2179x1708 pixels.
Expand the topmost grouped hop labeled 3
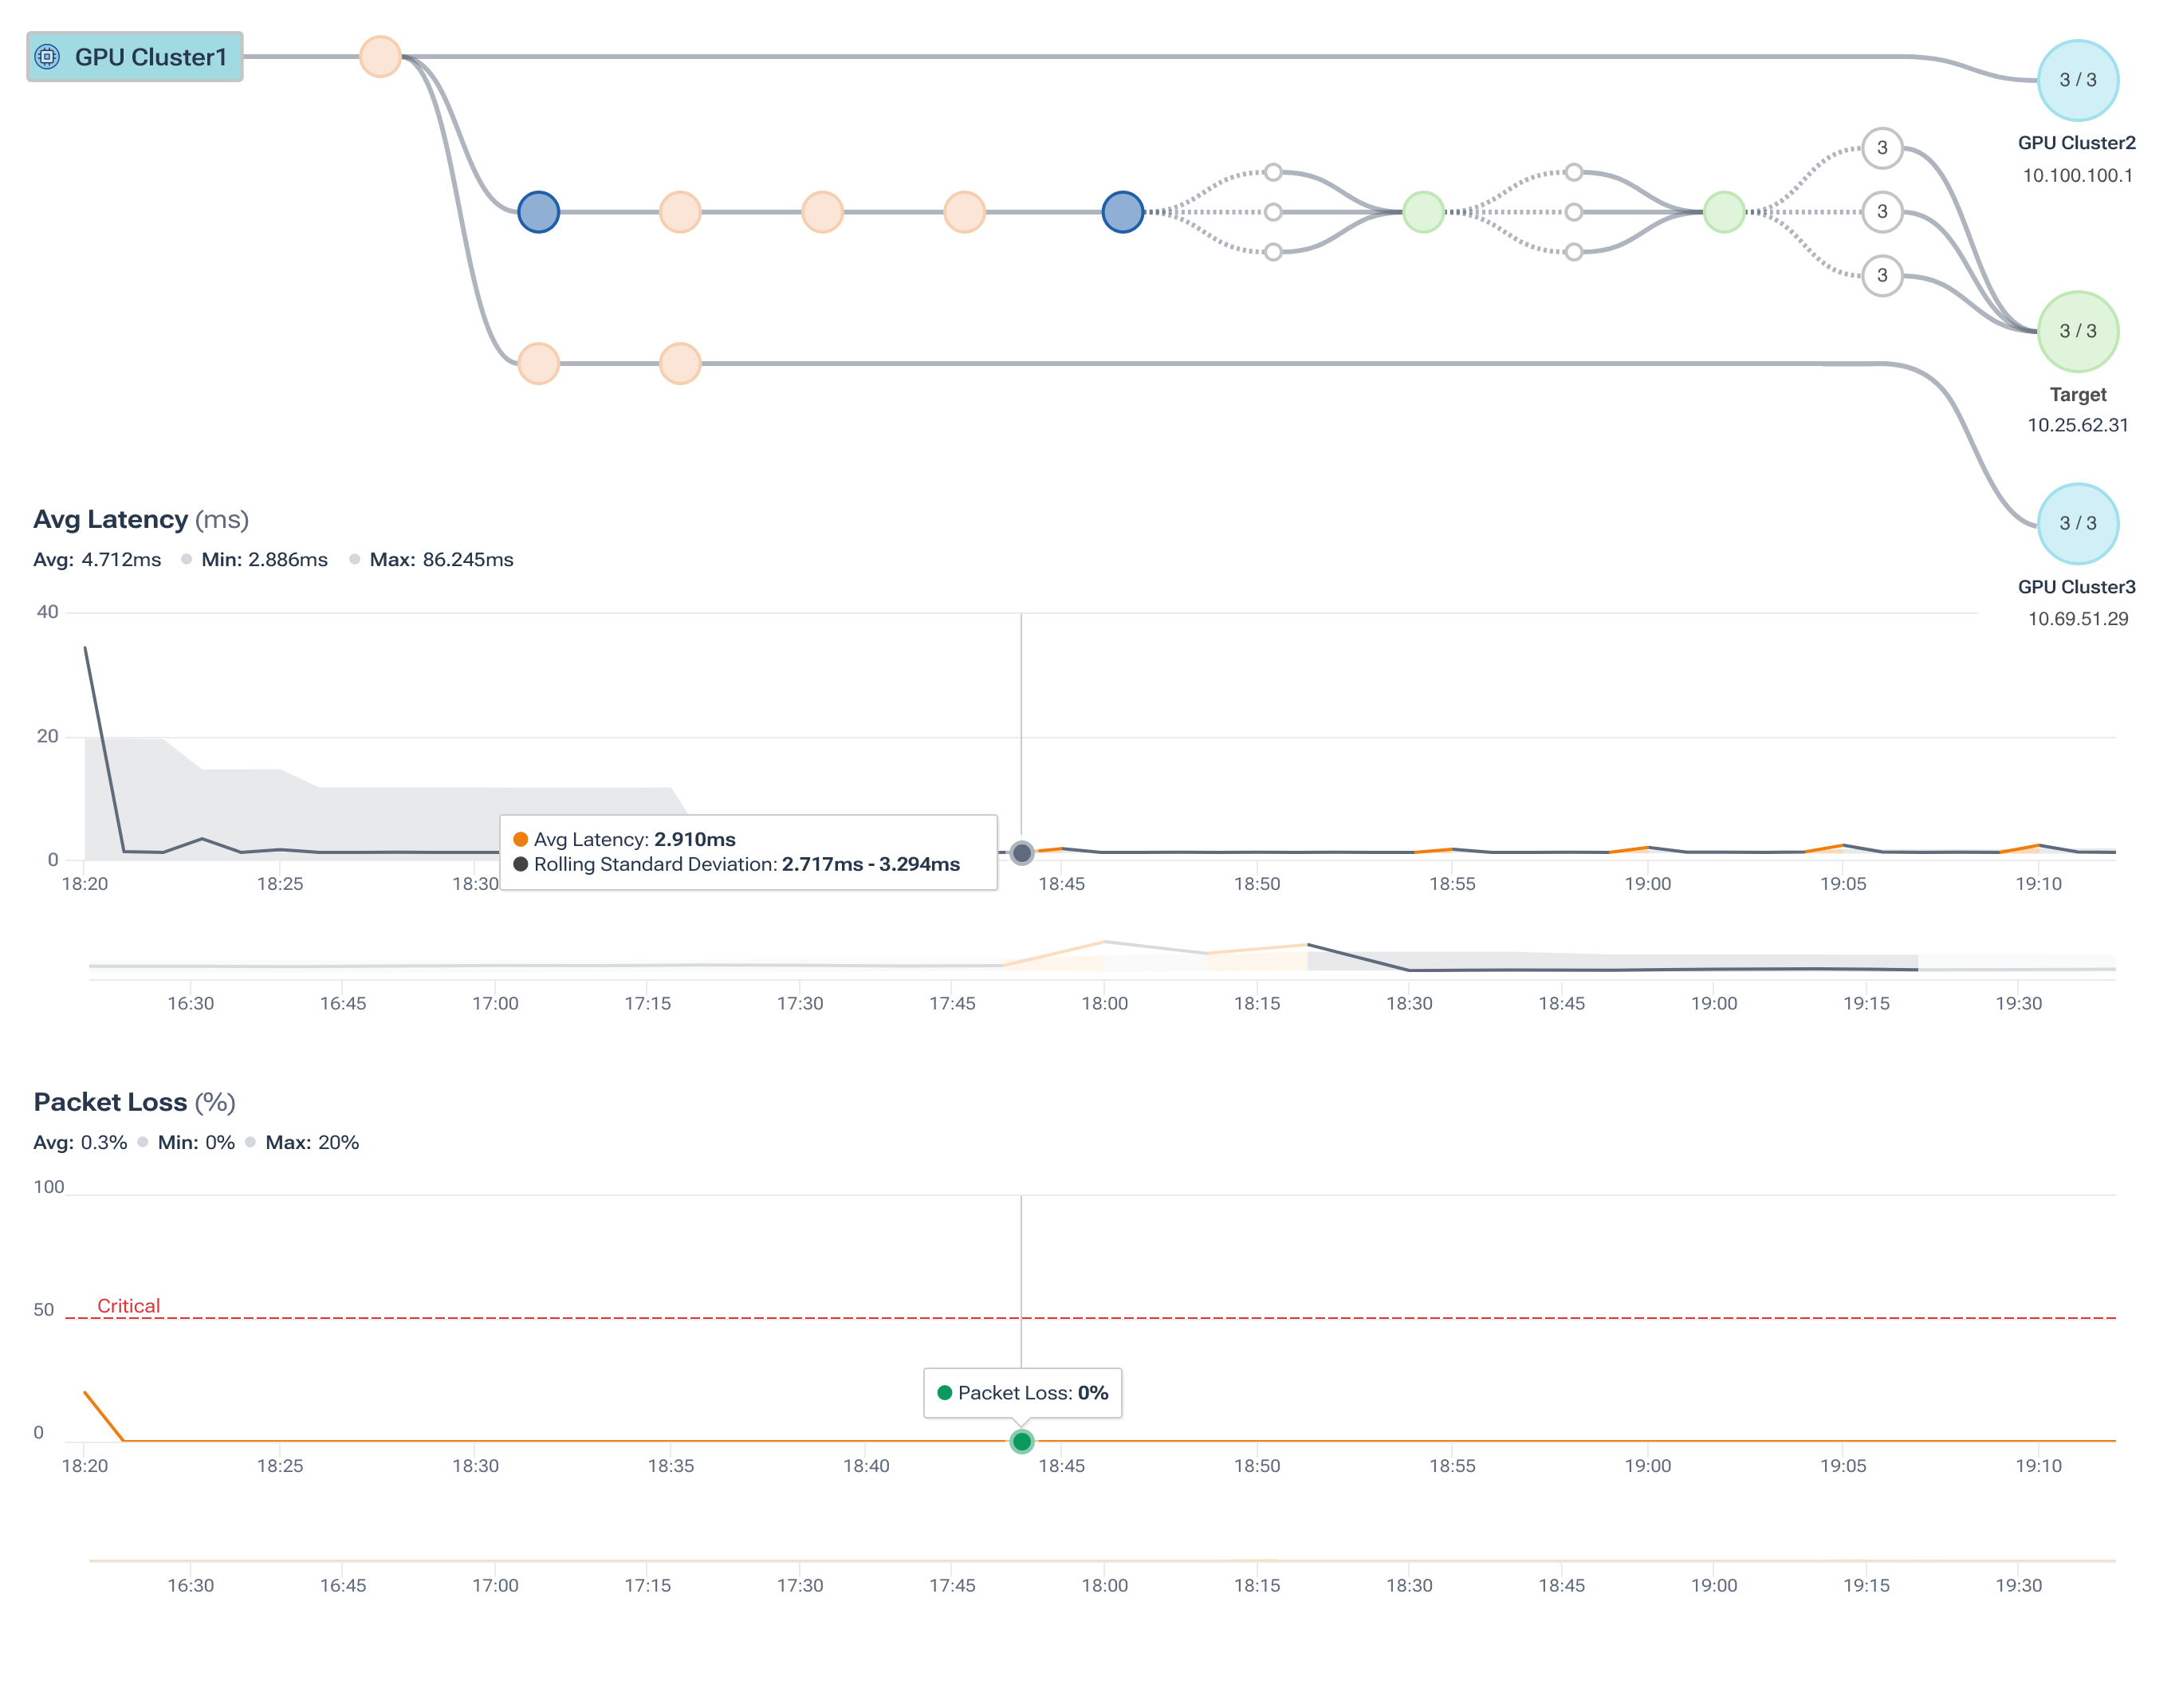pyautogui.click(x=1884, y=147)
